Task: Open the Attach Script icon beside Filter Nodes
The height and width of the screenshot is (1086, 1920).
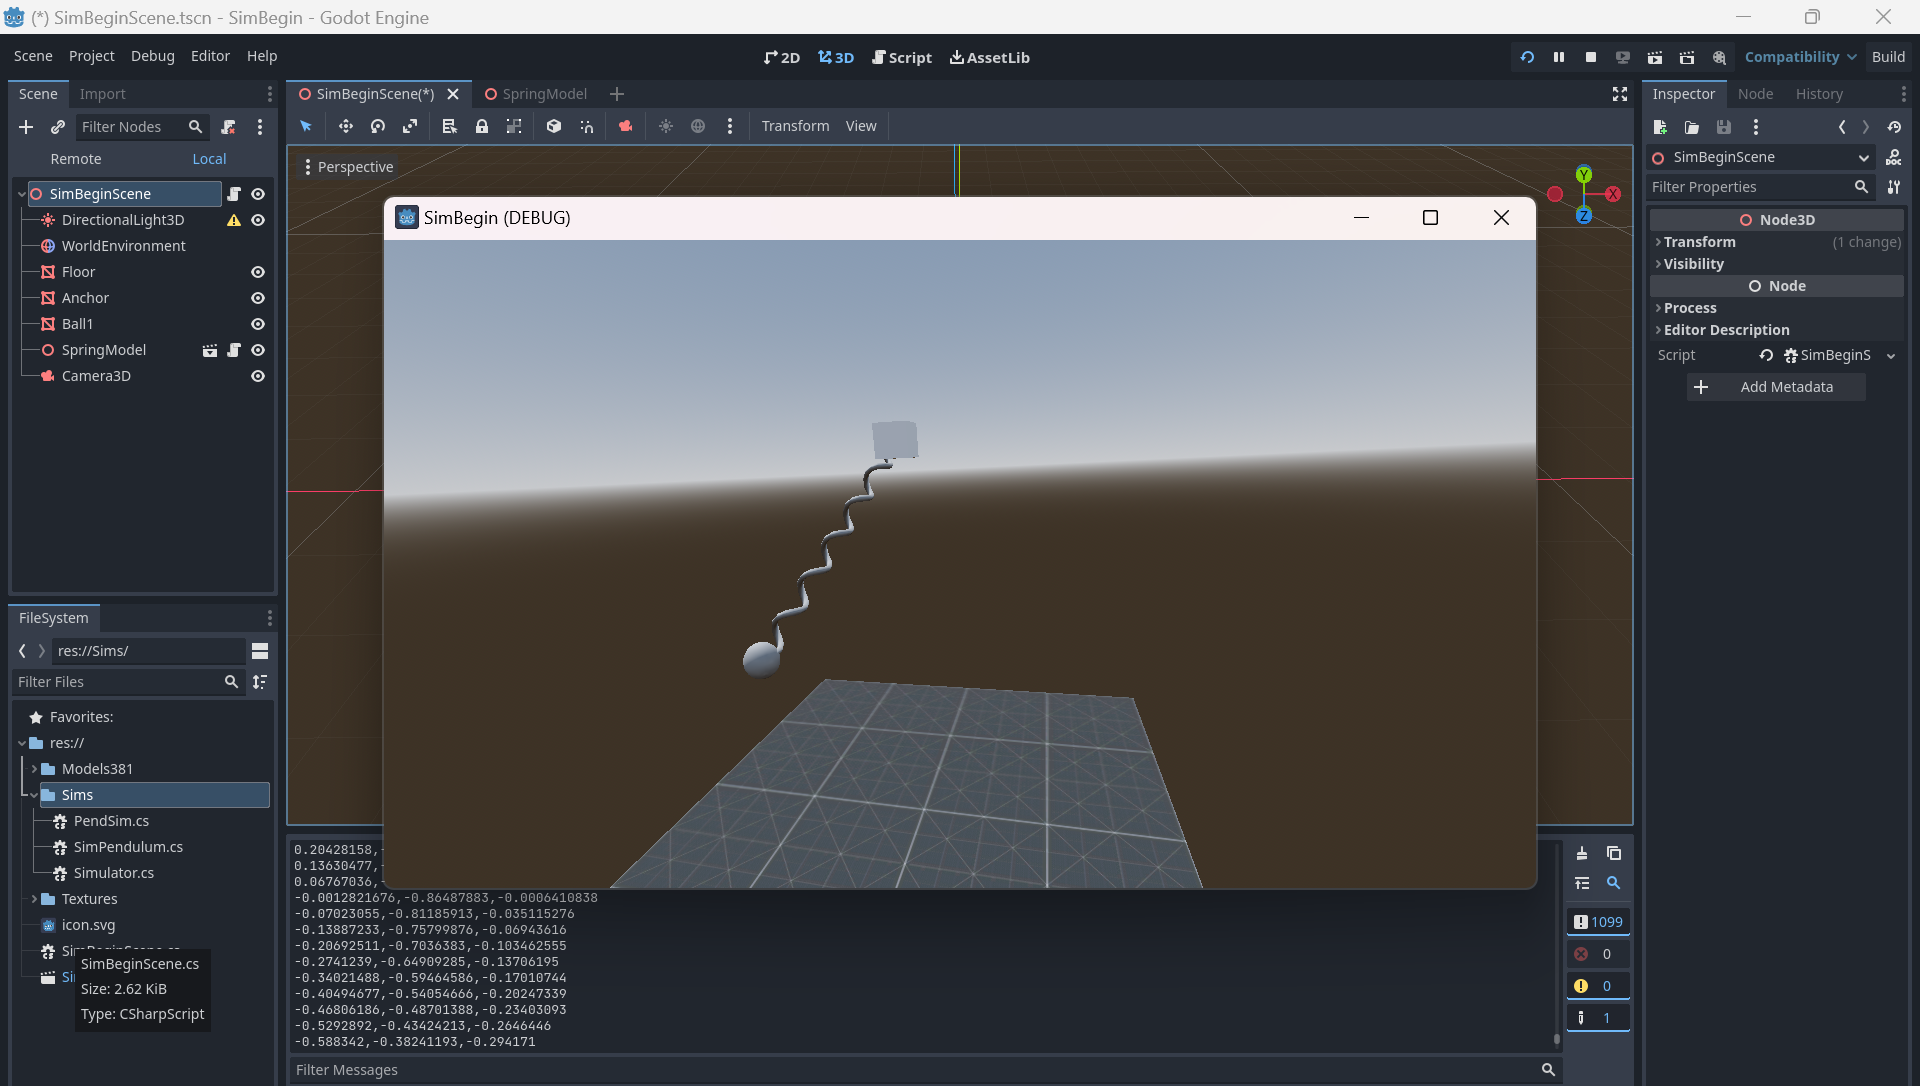Action: [x=228, y=127]
